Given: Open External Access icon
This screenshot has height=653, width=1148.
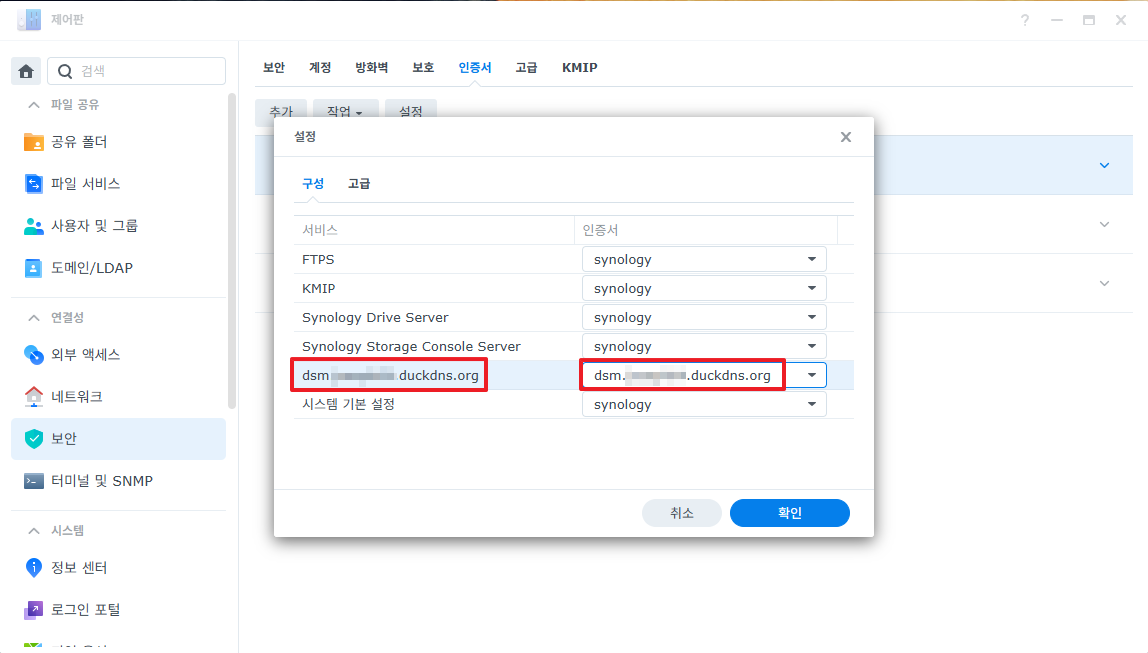Looking at the screenshot, I should (x=34, y=354).
